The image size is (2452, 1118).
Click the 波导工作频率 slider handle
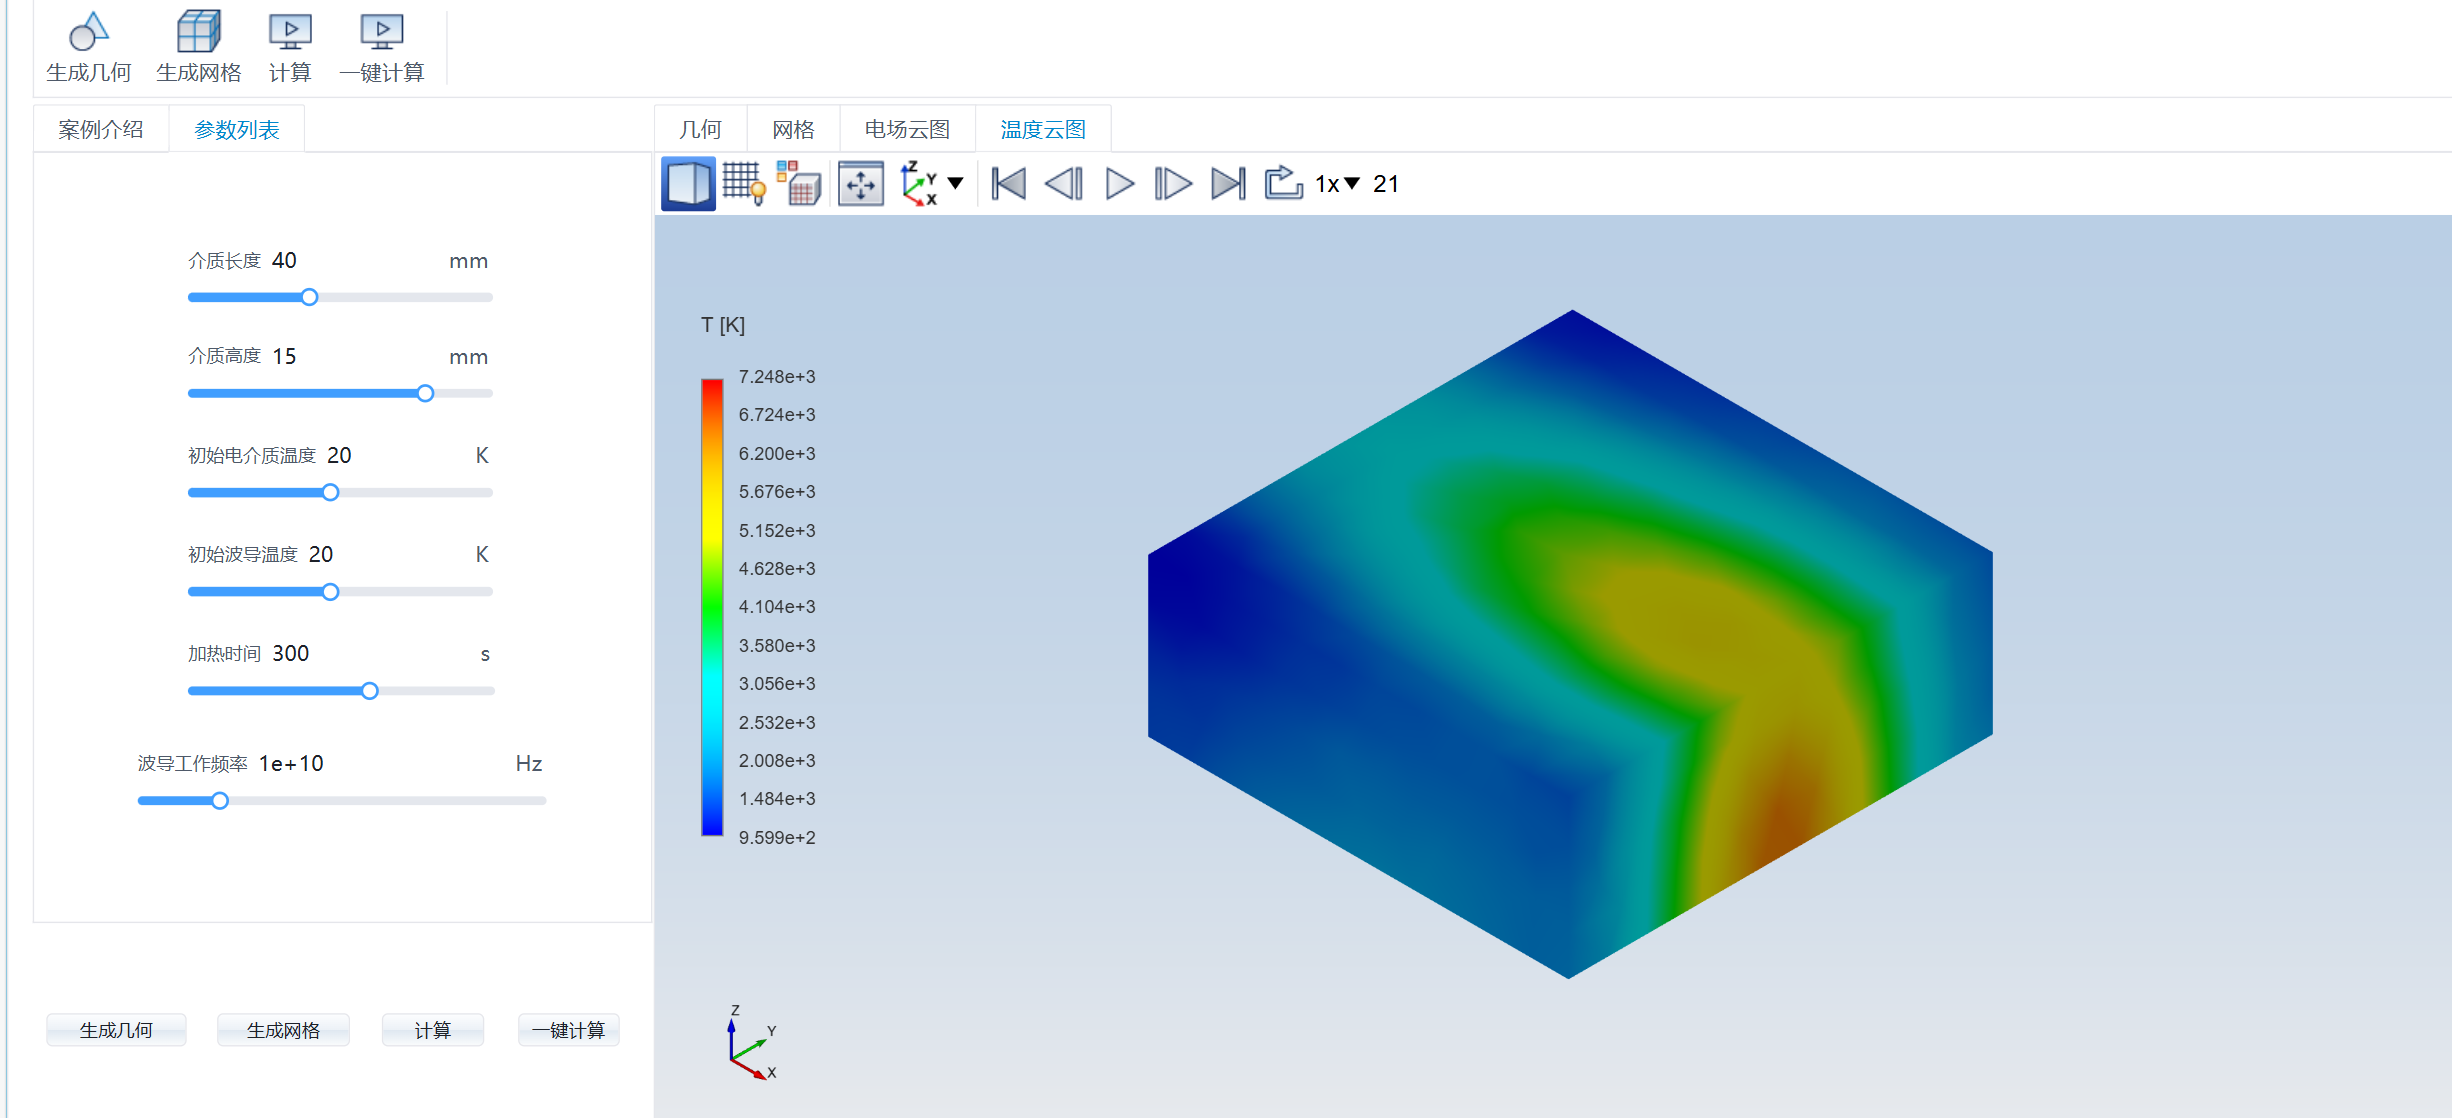coord(220,800)
